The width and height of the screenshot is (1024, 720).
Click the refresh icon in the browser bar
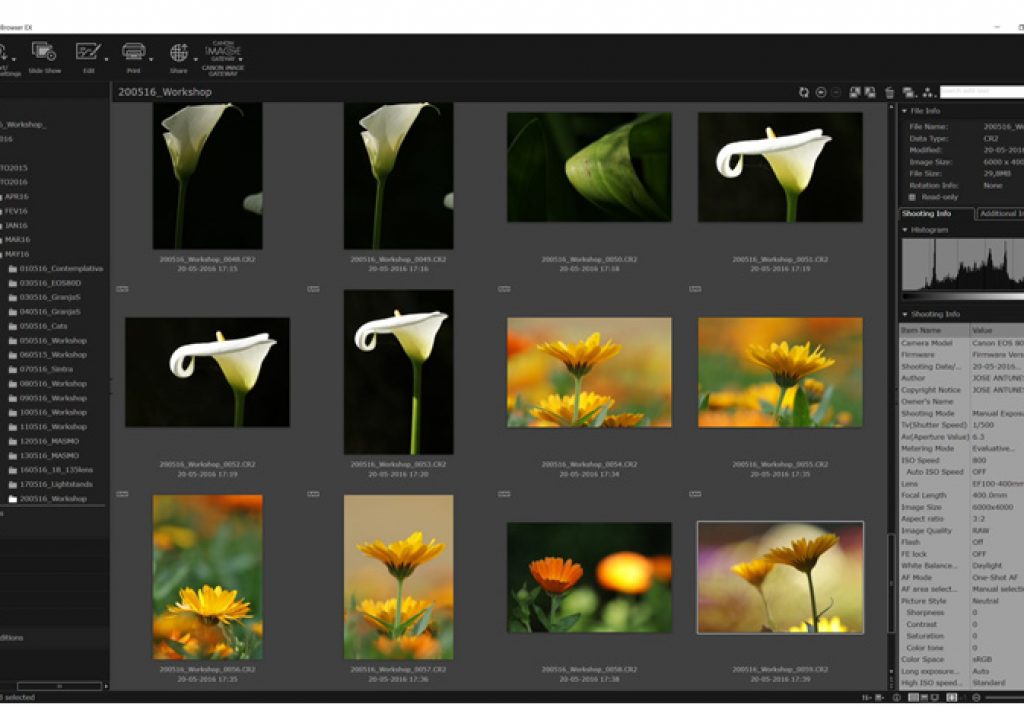pos(804,93)
